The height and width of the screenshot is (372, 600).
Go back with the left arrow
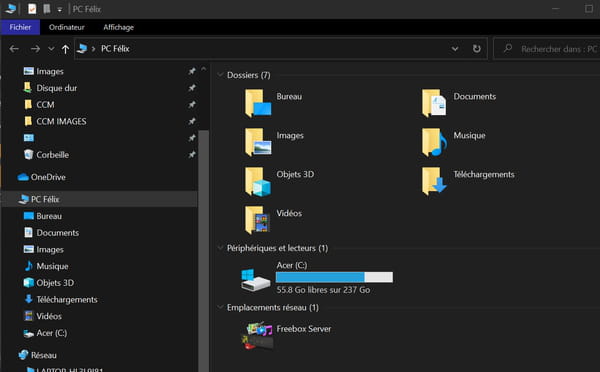14,49
